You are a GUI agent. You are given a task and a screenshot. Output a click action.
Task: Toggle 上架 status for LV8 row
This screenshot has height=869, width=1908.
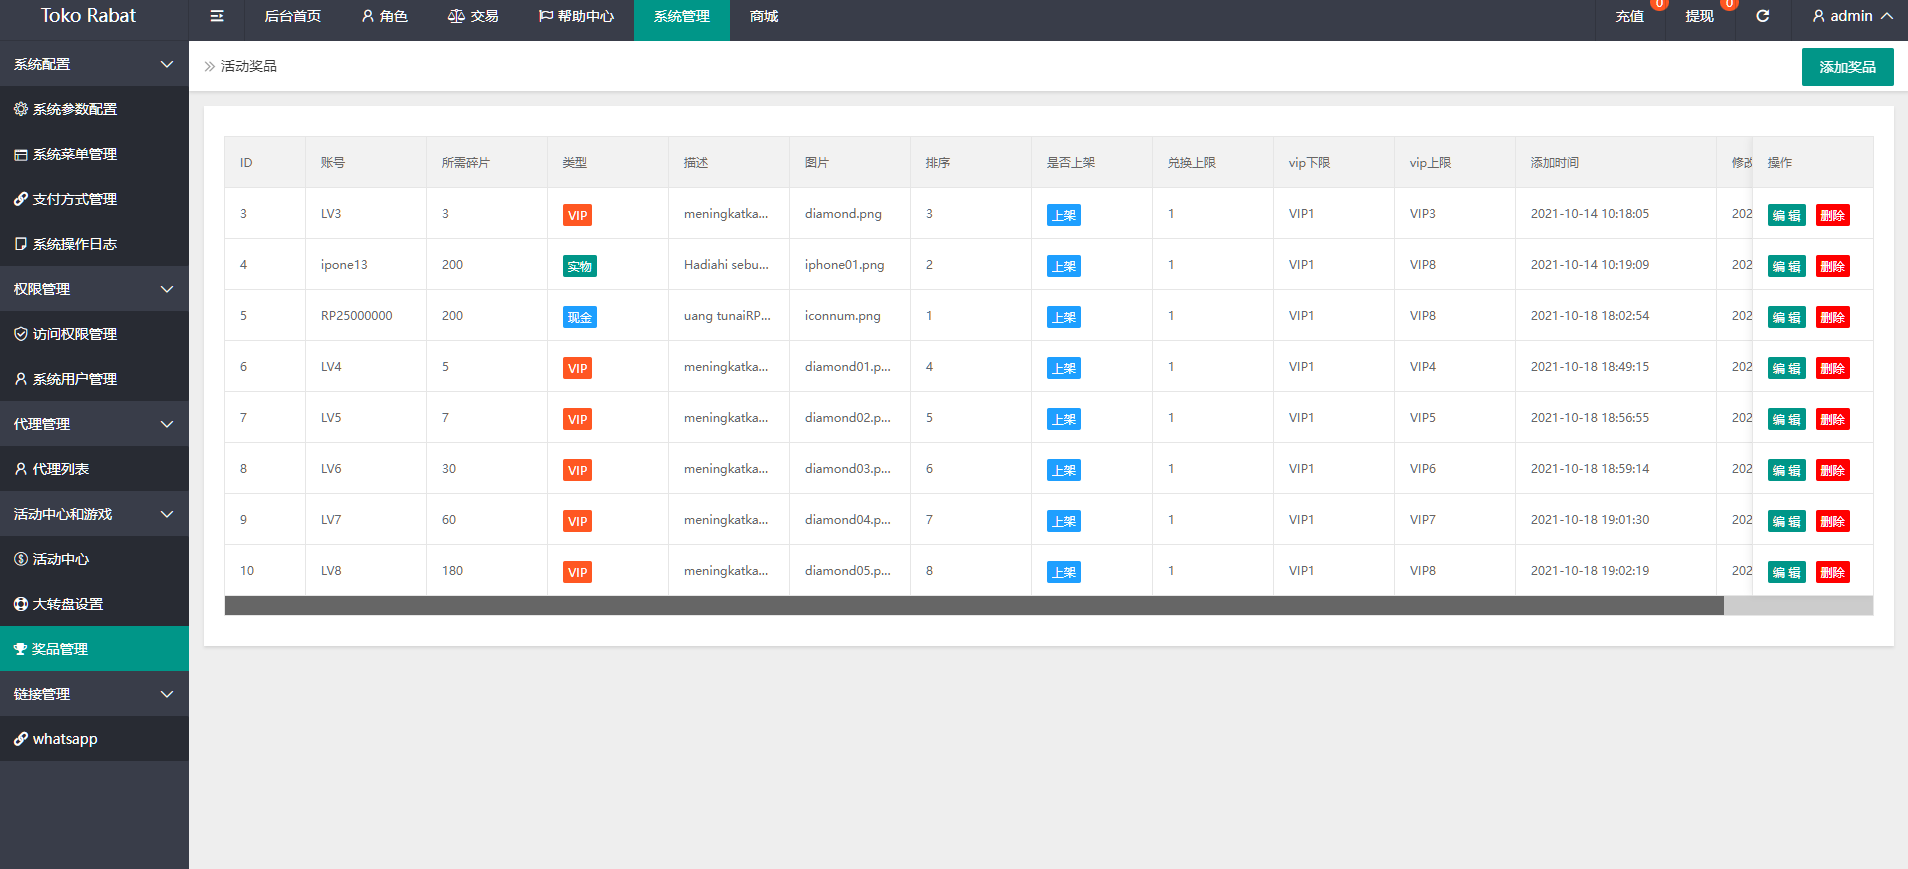1063,572
